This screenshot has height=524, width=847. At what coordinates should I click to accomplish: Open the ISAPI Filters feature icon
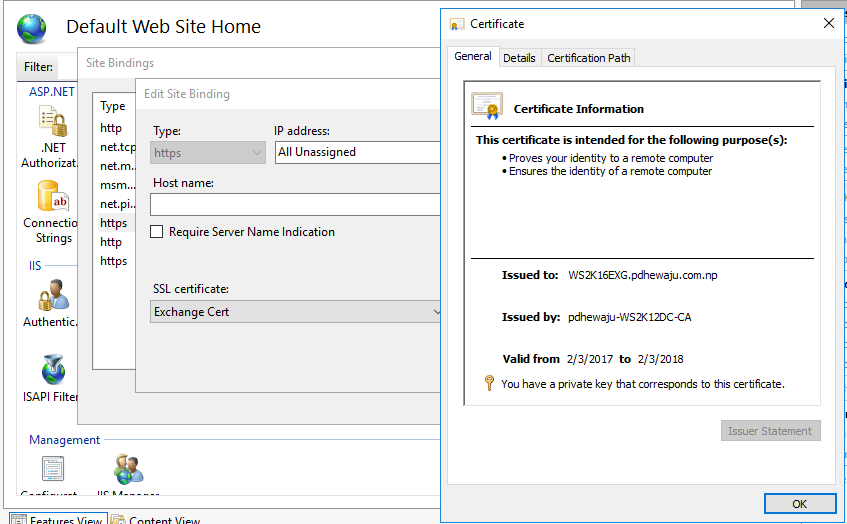point(53,370)
